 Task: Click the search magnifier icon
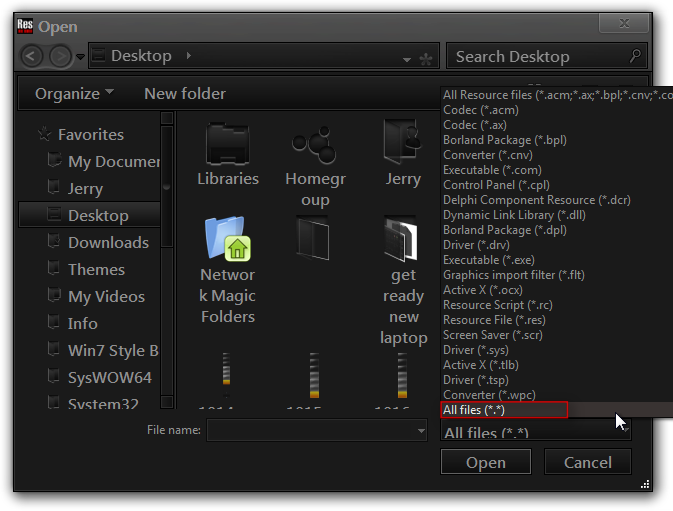coord(635,56)
